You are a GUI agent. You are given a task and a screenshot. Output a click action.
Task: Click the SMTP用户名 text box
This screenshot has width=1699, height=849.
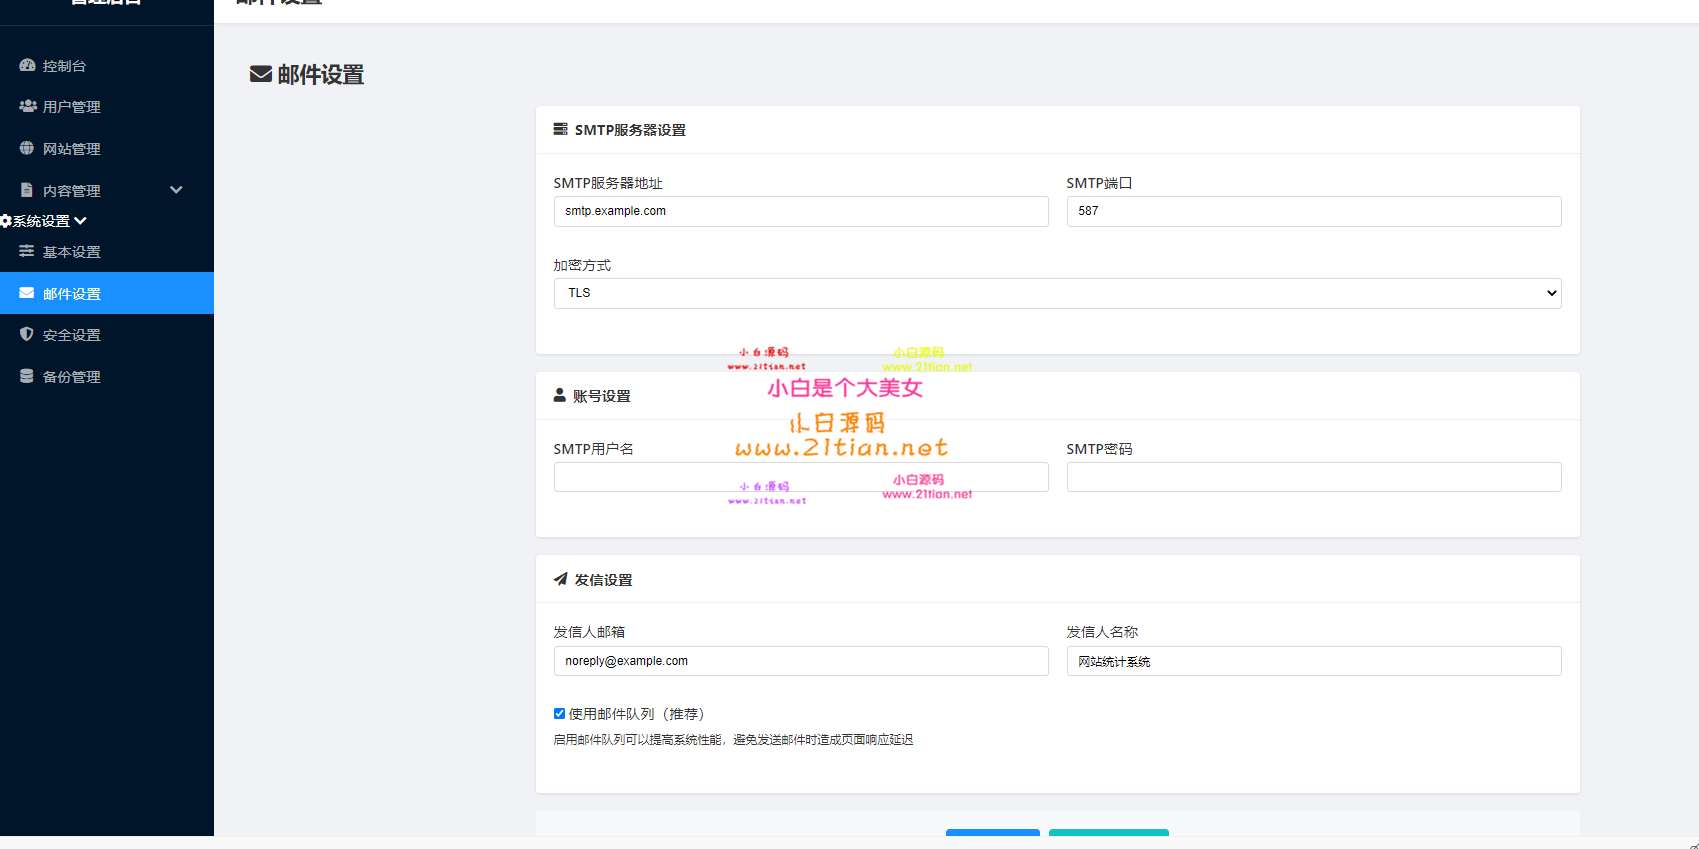(800, 477)
